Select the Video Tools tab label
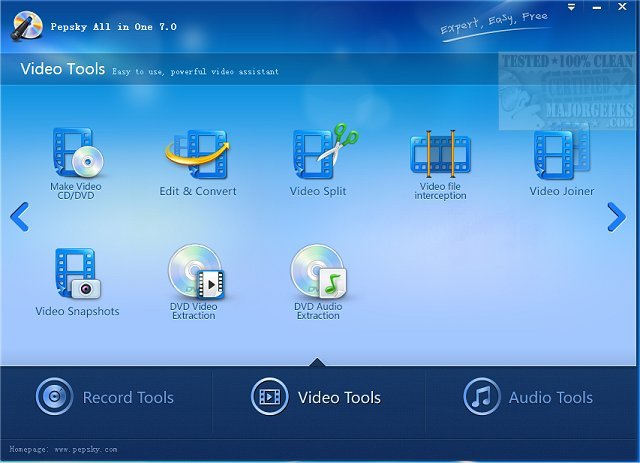Image resolution: width=640 pixels, height=463 pixels. point(339,397)
